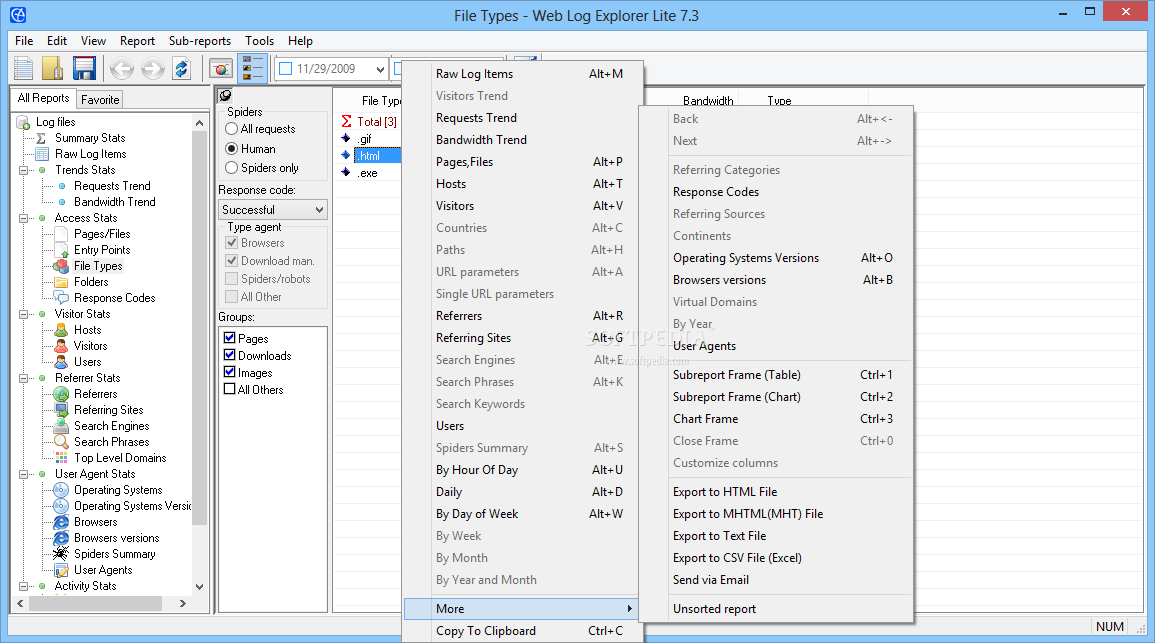
Task: Click the new document toolbar icon
Action: click(24, 68)
